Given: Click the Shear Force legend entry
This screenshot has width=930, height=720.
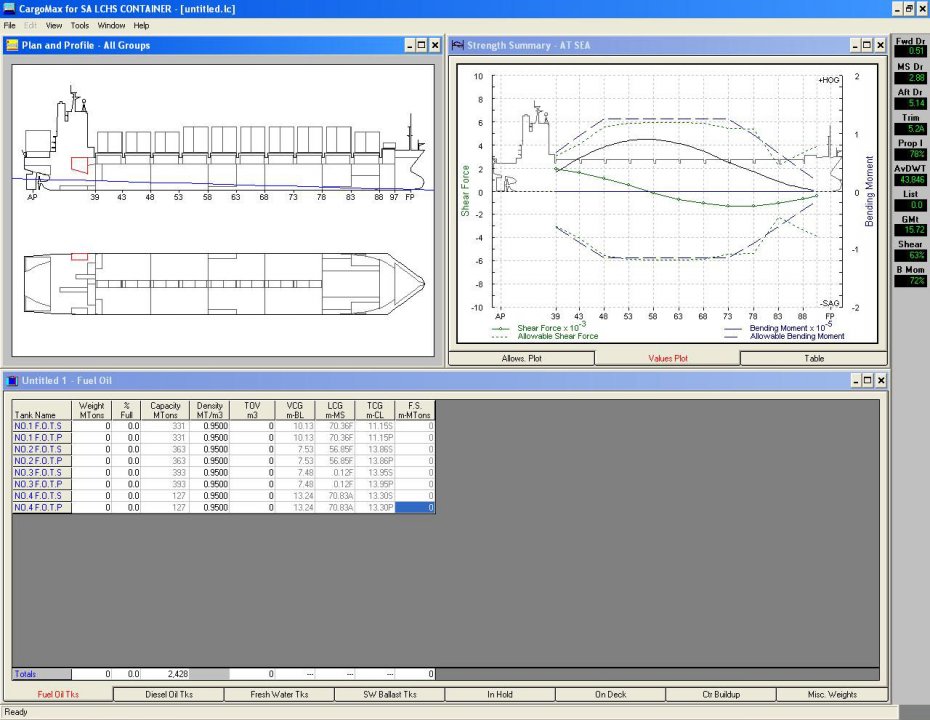Looking at the screenshot, I should [539, 327].
